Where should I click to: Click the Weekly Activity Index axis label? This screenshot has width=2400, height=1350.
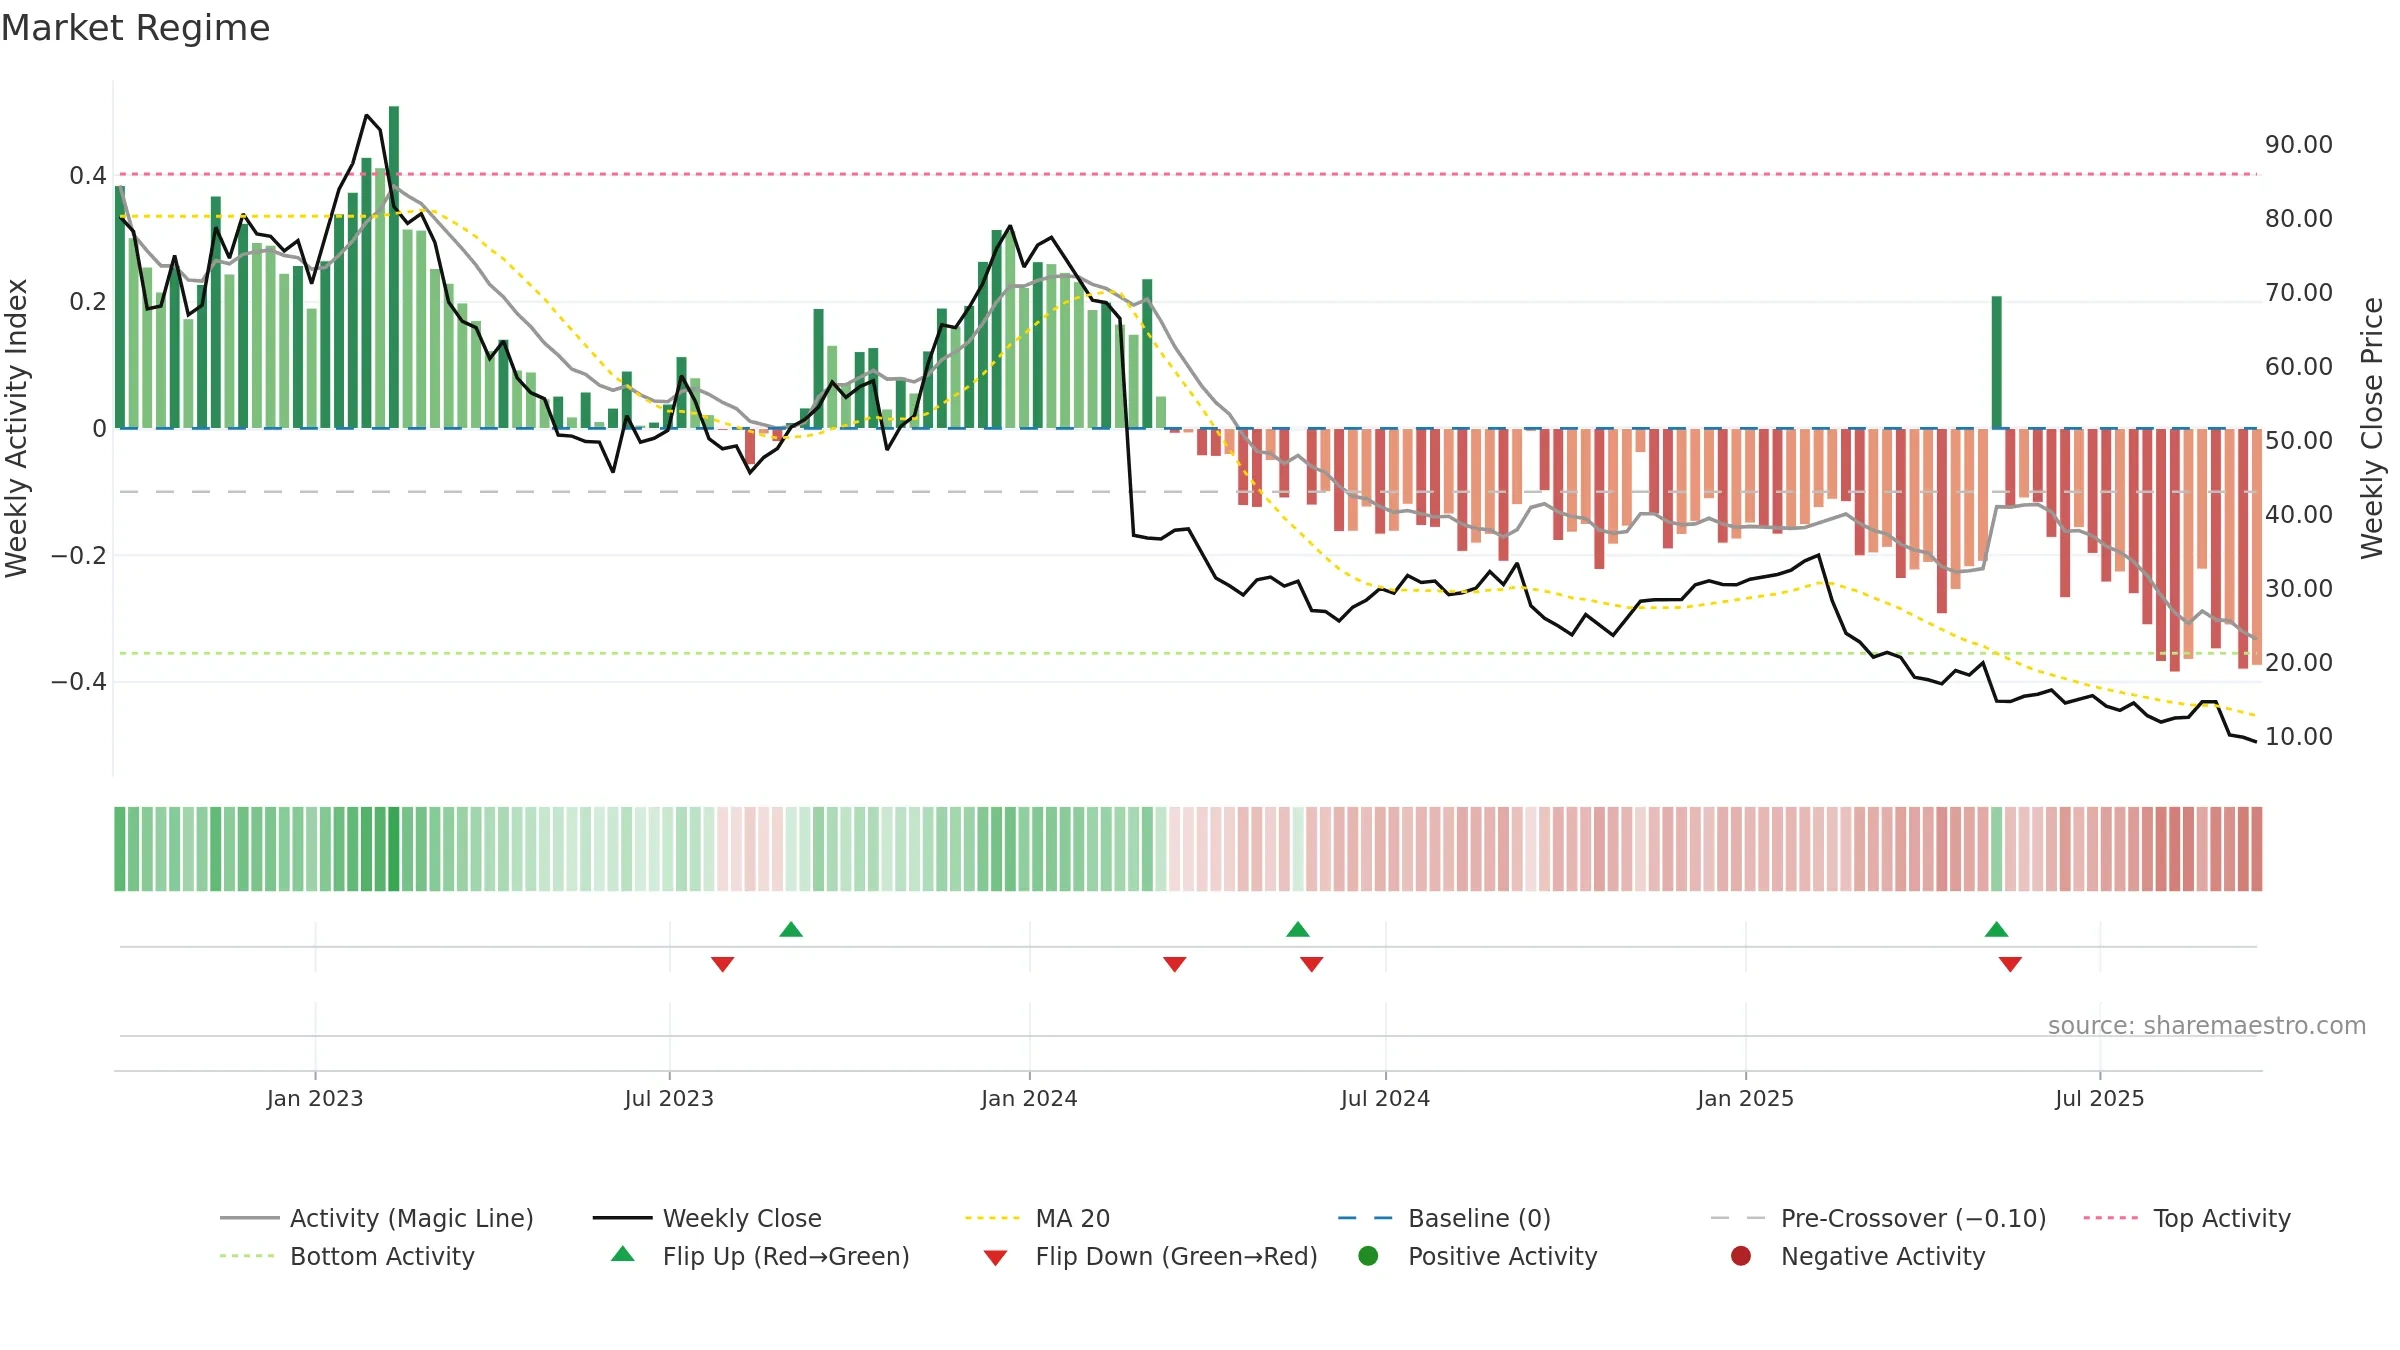[17, 428]
